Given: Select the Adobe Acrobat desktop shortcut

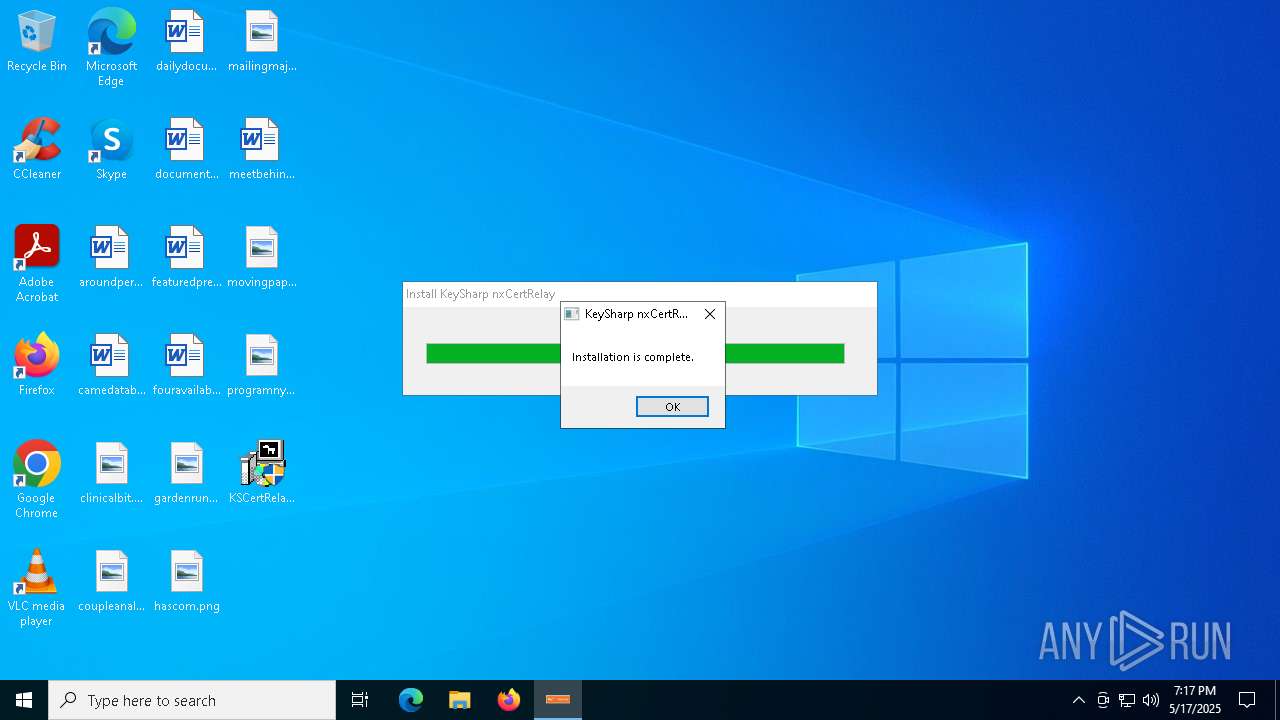Looking at the screenshot, I should click(x=37, y=264).
